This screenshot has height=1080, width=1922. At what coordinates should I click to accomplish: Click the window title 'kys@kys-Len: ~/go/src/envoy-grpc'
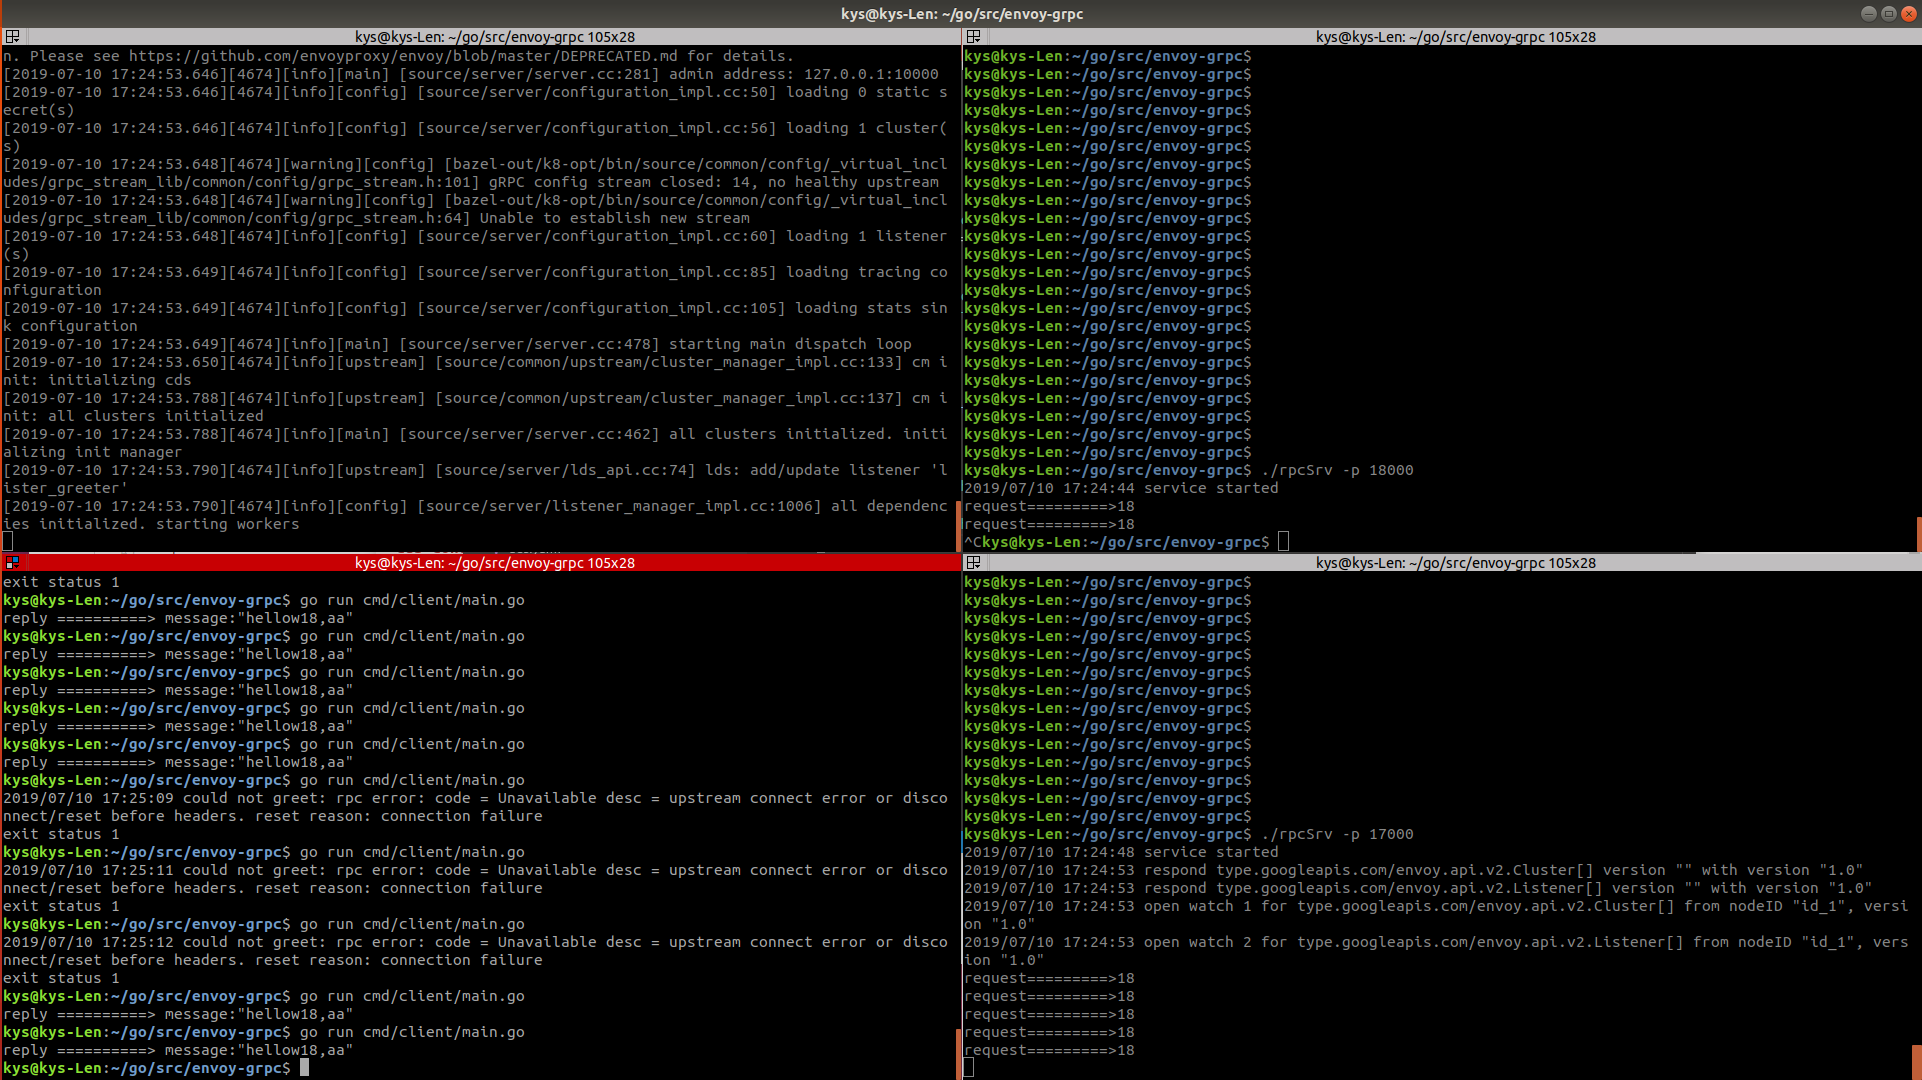tap(961, 14)
